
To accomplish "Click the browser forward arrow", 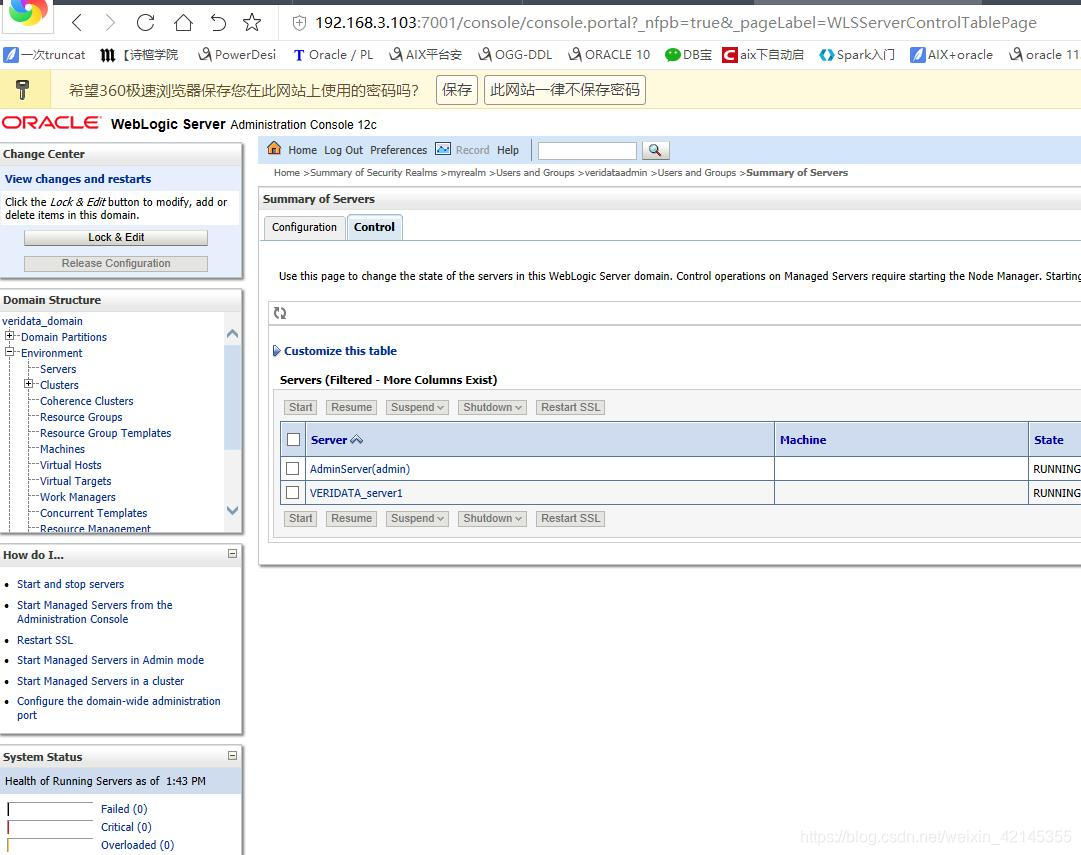I will click(110, 23).
